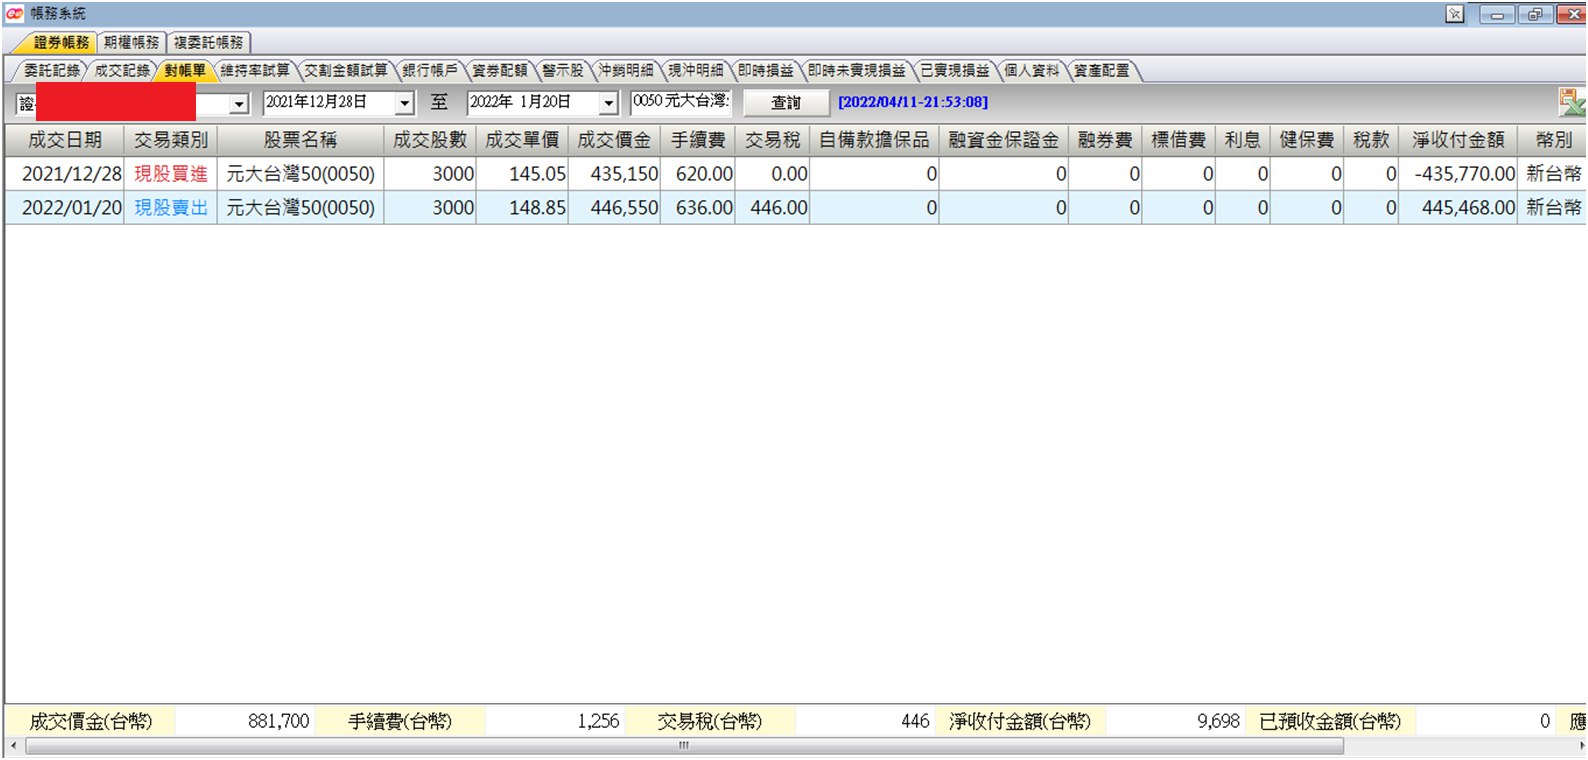
Task: Open the 維持率試算 tab
Action: click(255, 70)
